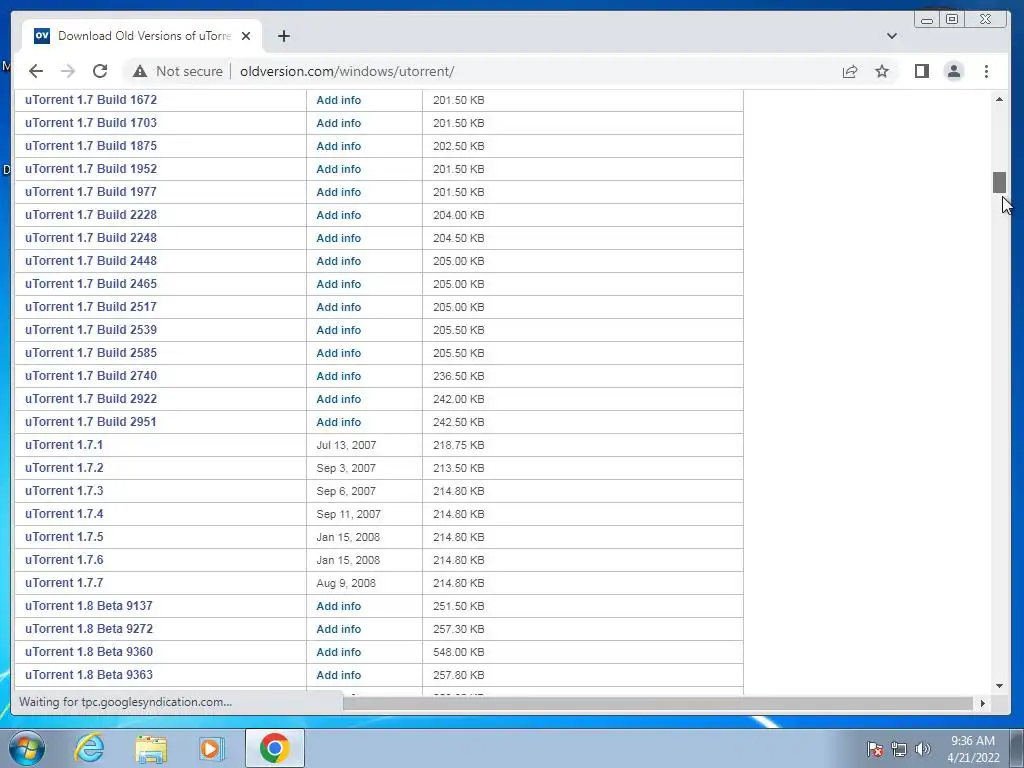The height and width of the screenshot is (768, 1024).
Task: Open the volume speaker tray icon
Action: coord(923,749)
